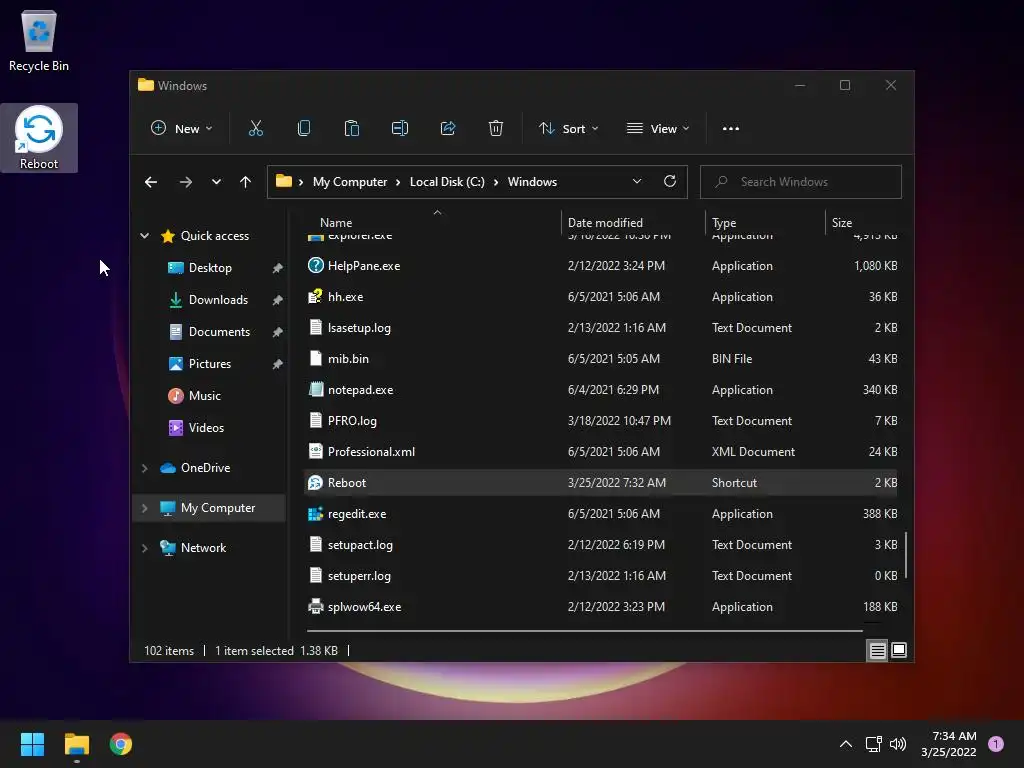Launch Chrome from the taskbar

121,744
